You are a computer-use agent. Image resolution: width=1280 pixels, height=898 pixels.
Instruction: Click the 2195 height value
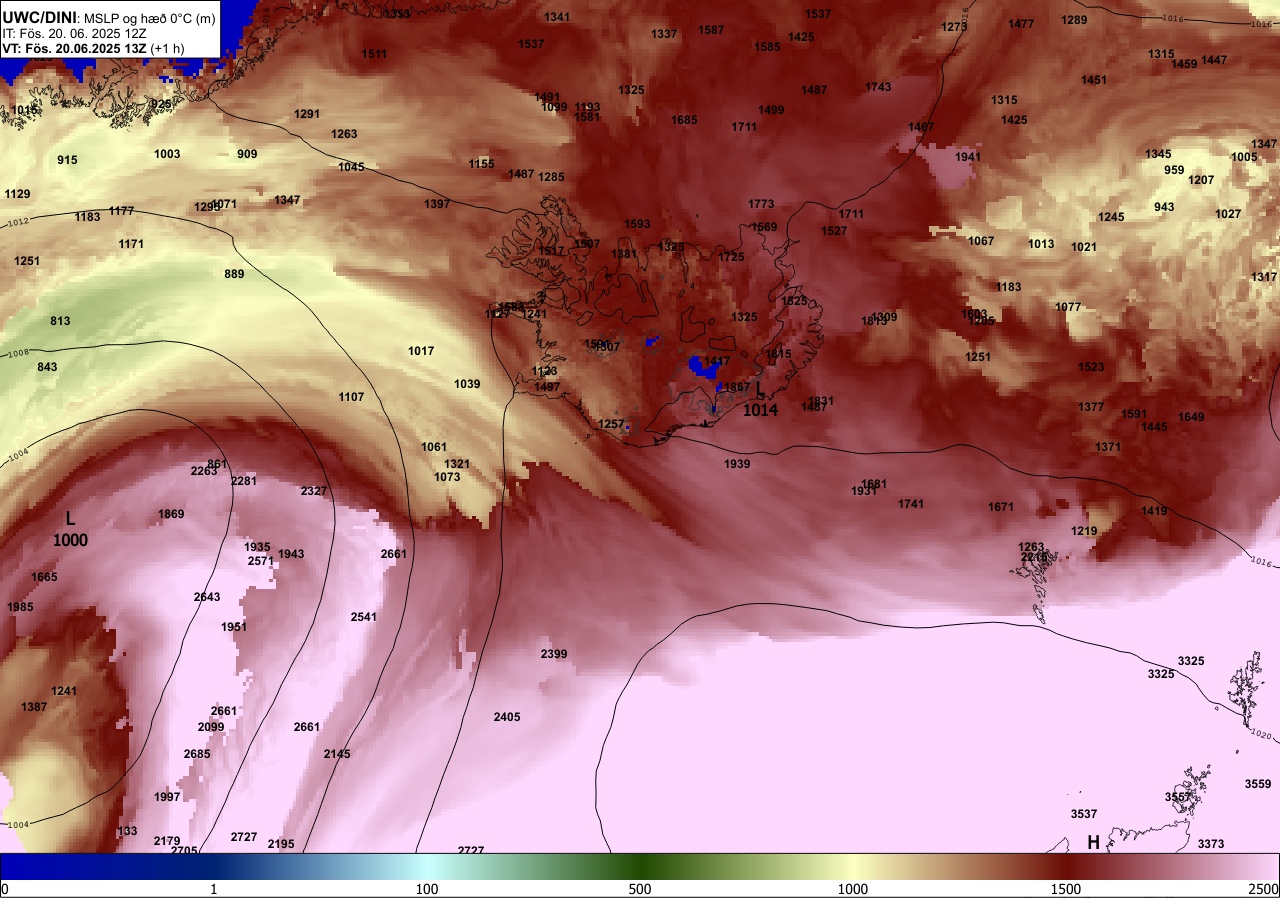tap(281, 844)
